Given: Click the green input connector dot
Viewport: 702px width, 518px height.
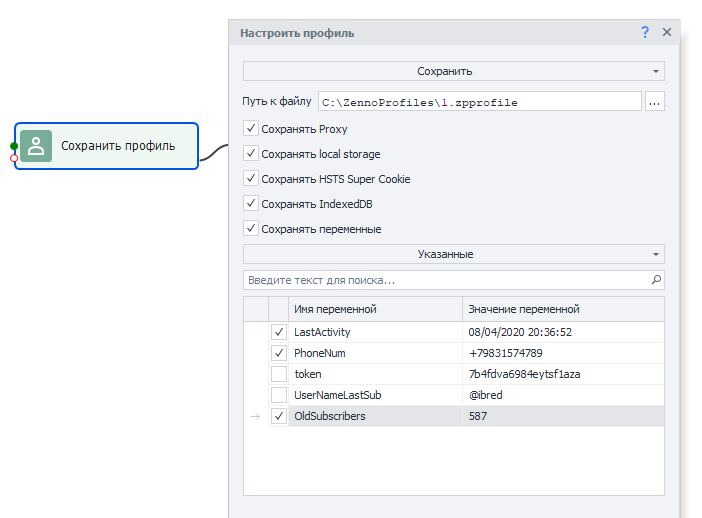Looking at the screenshot, I should (x=14, y=146).
